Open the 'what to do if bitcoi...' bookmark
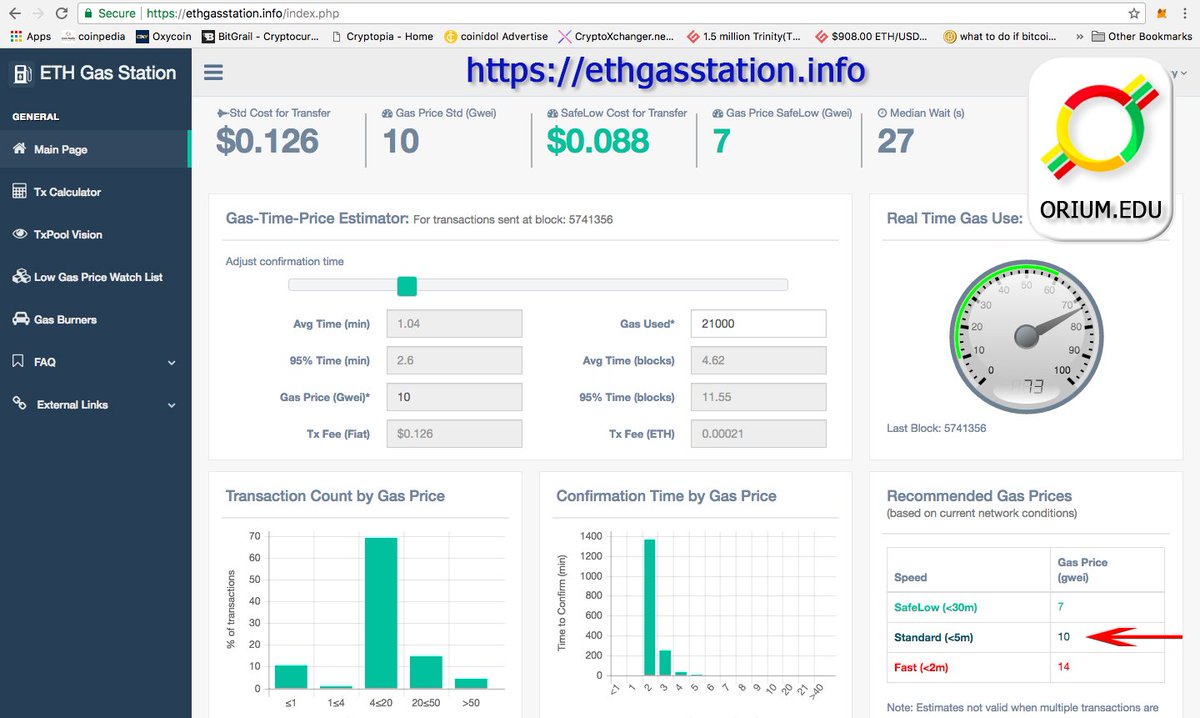Image resolution: width=1200 pixels, height=718 pixels. pos(999,37)
